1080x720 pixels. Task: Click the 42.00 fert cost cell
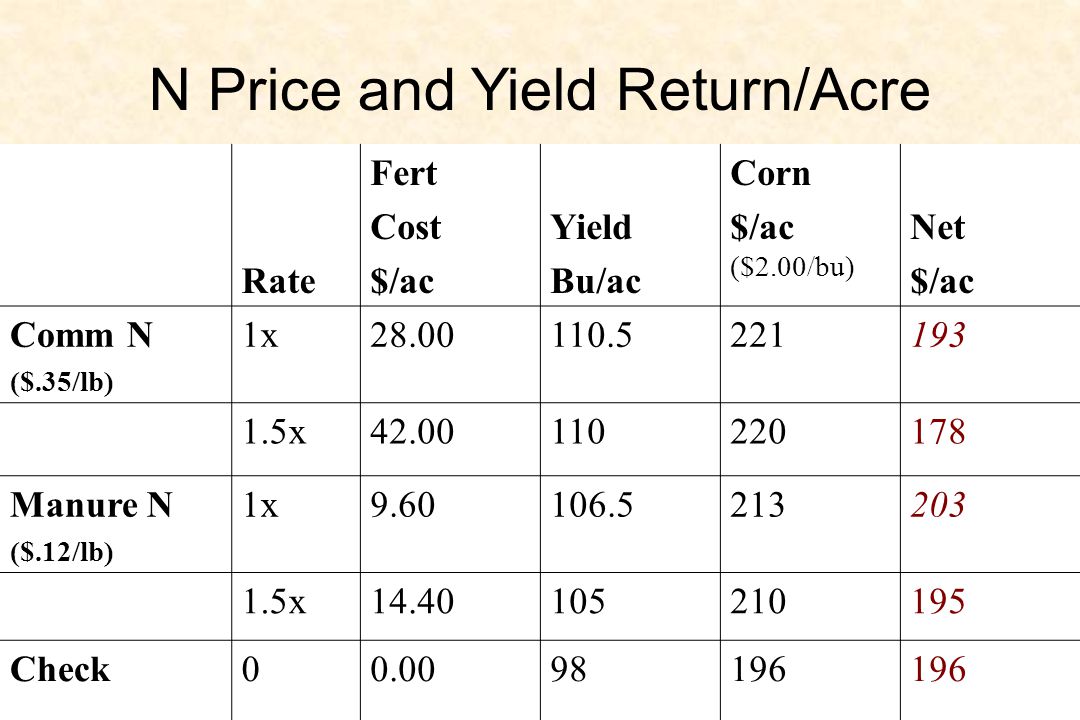pyautogui.click(x=412, y=432)
